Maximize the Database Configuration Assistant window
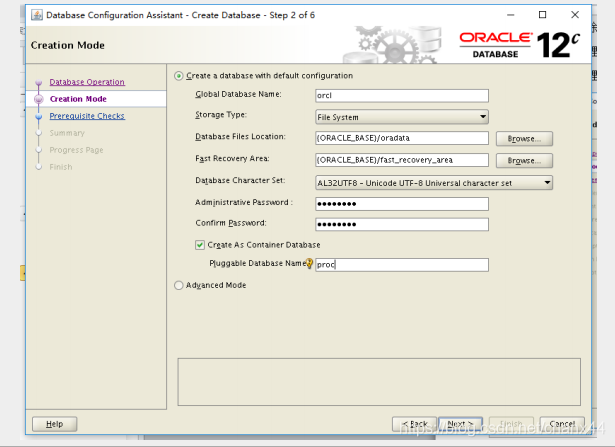Screen dimensions: 615x447 542,15
